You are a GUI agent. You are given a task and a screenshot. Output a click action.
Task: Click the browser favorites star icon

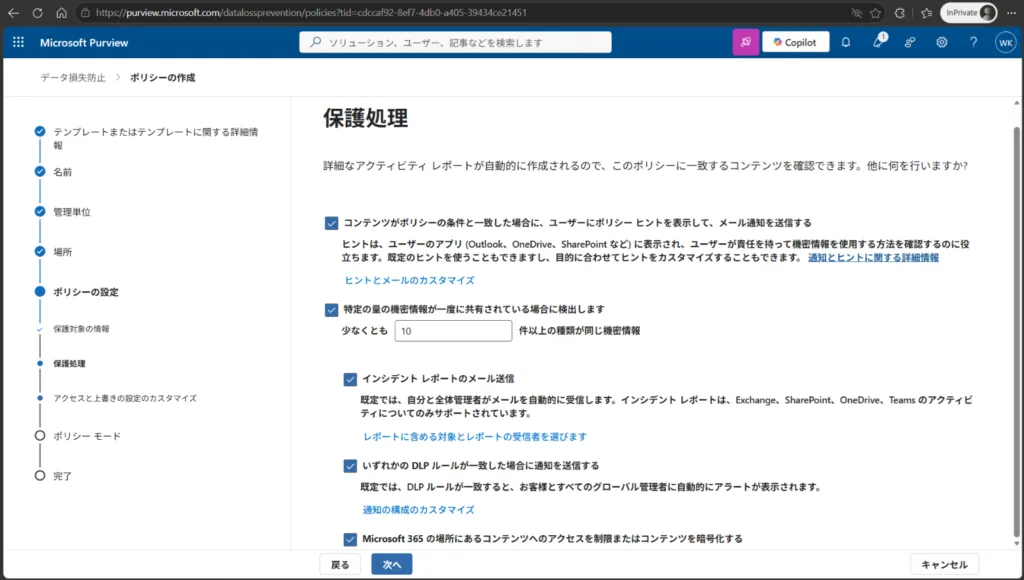[875, 12]
